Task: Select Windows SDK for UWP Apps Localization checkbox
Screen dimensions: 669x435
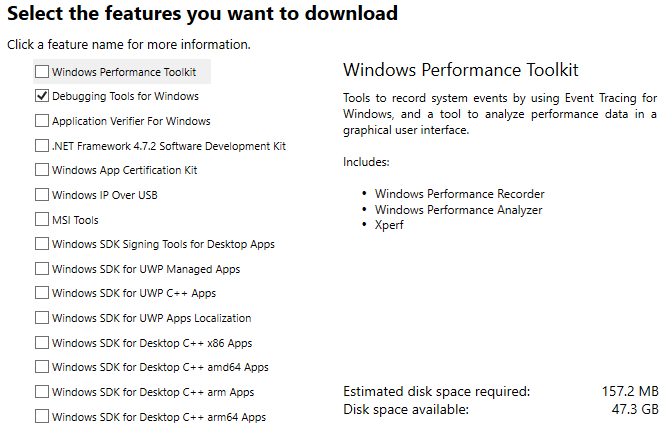Action: [41, 318]
